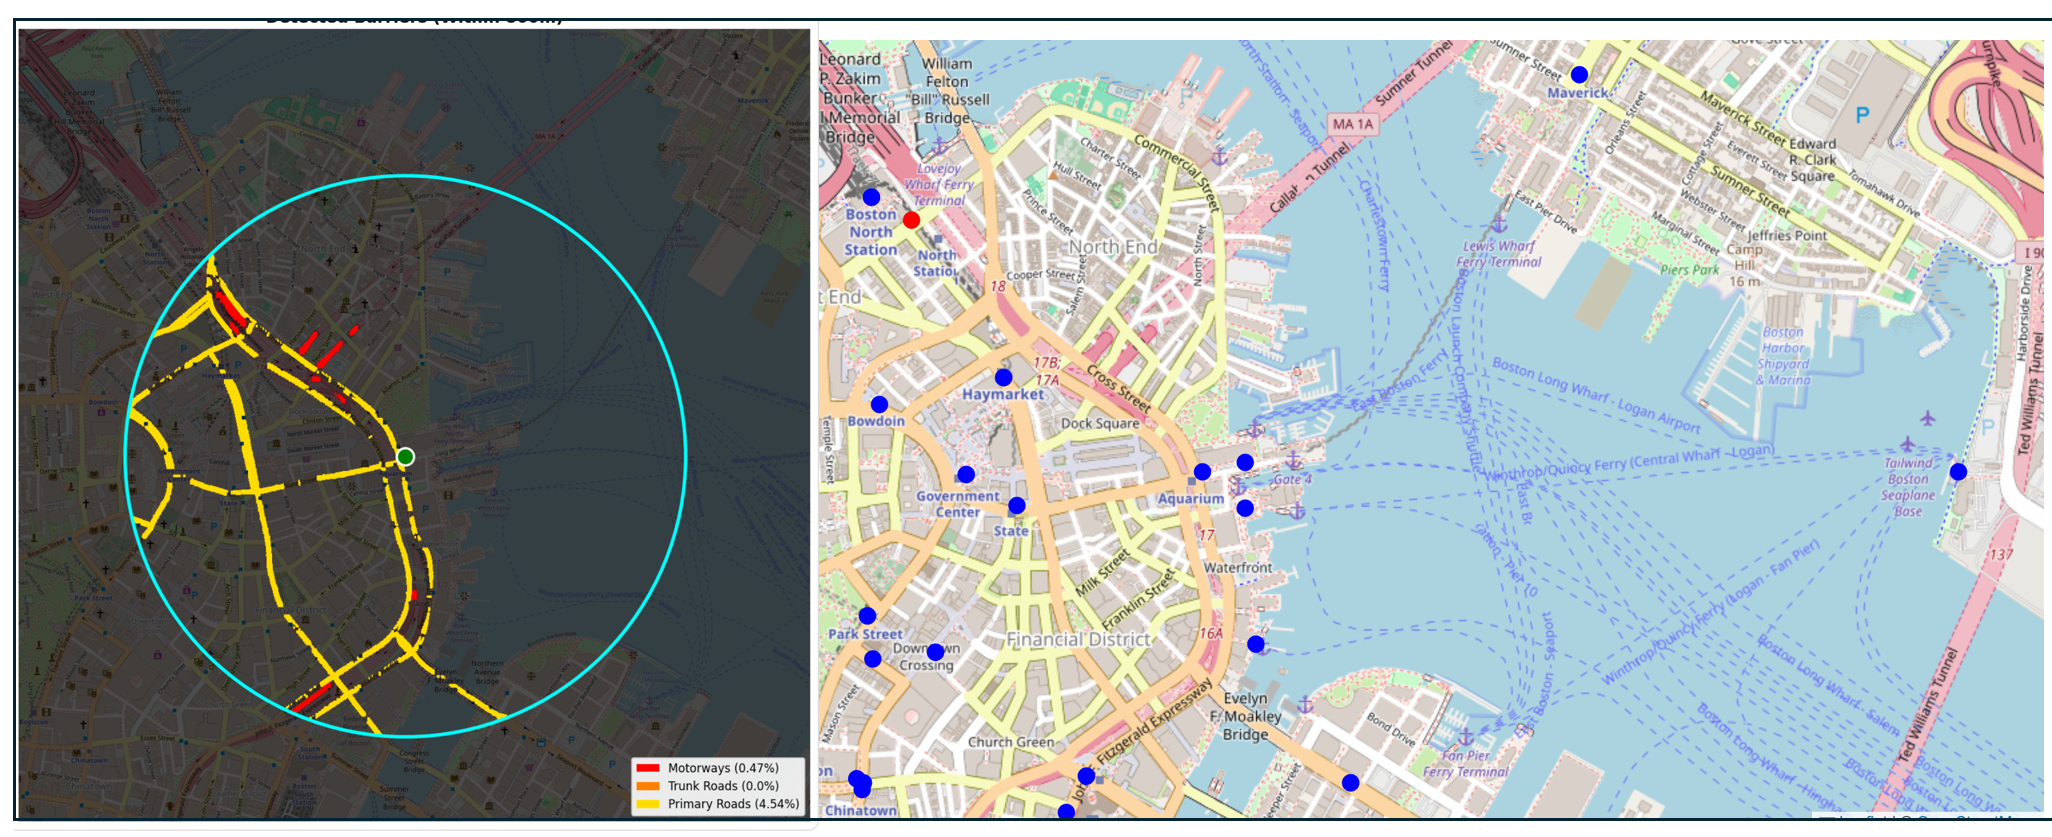
Task: Click the 'Church Green' label
Action: point(1011,742)
